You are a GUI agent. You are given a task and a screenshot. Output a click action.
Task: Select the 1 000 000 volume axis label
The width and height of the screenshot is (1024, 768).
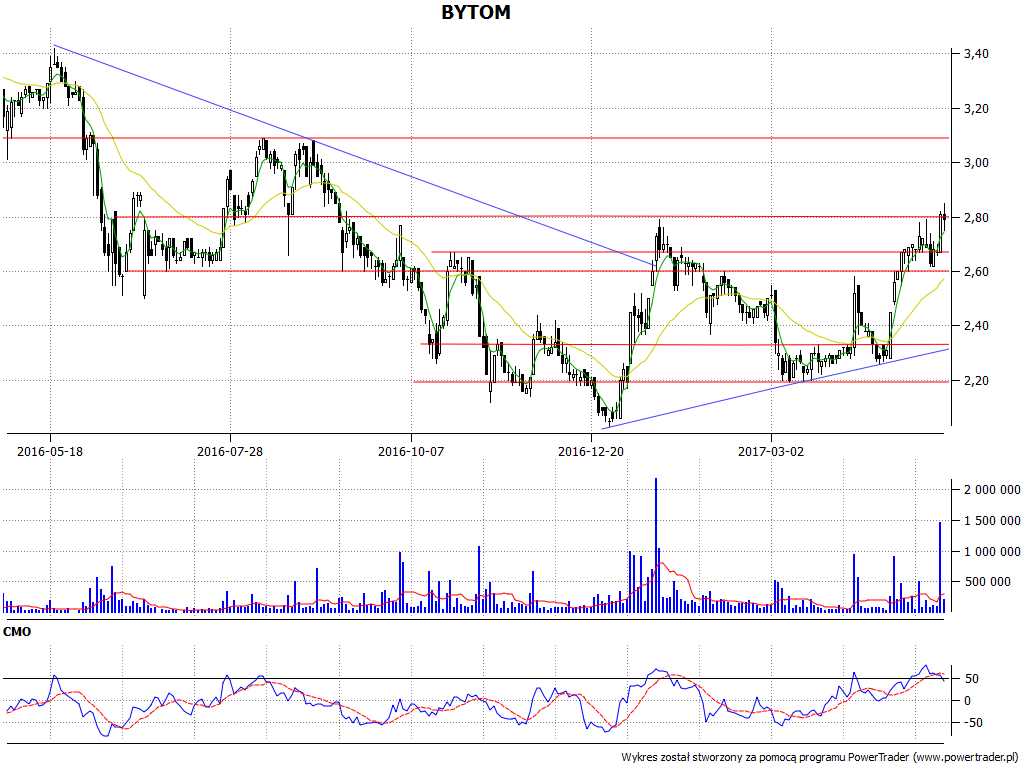pyautogui.click(x=990, y=552)
